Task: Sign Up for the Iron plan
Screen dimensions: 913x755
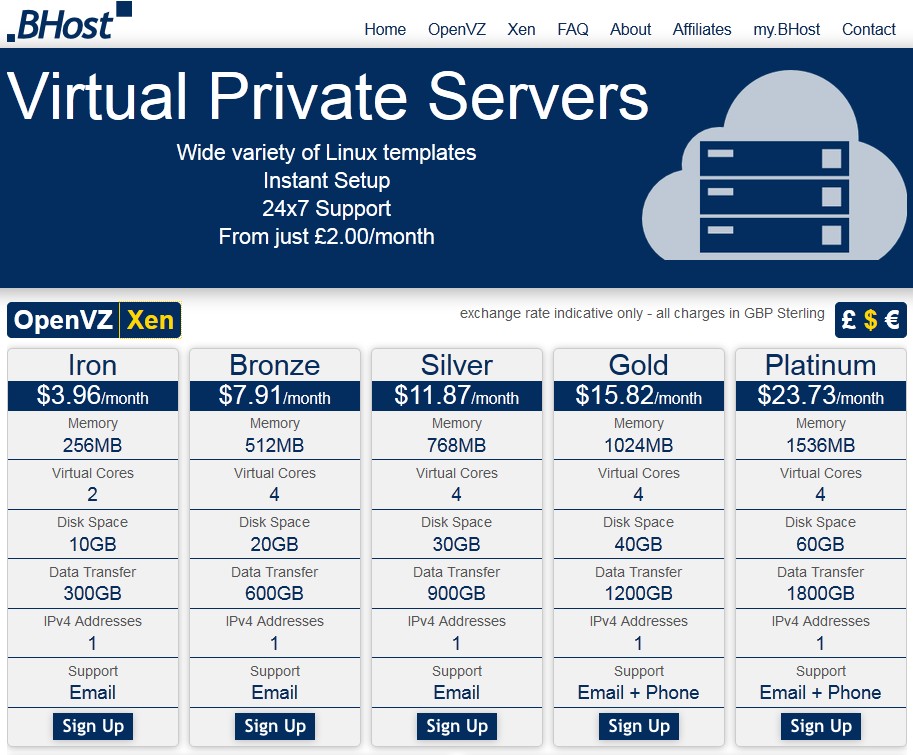Action: point(93,726)
